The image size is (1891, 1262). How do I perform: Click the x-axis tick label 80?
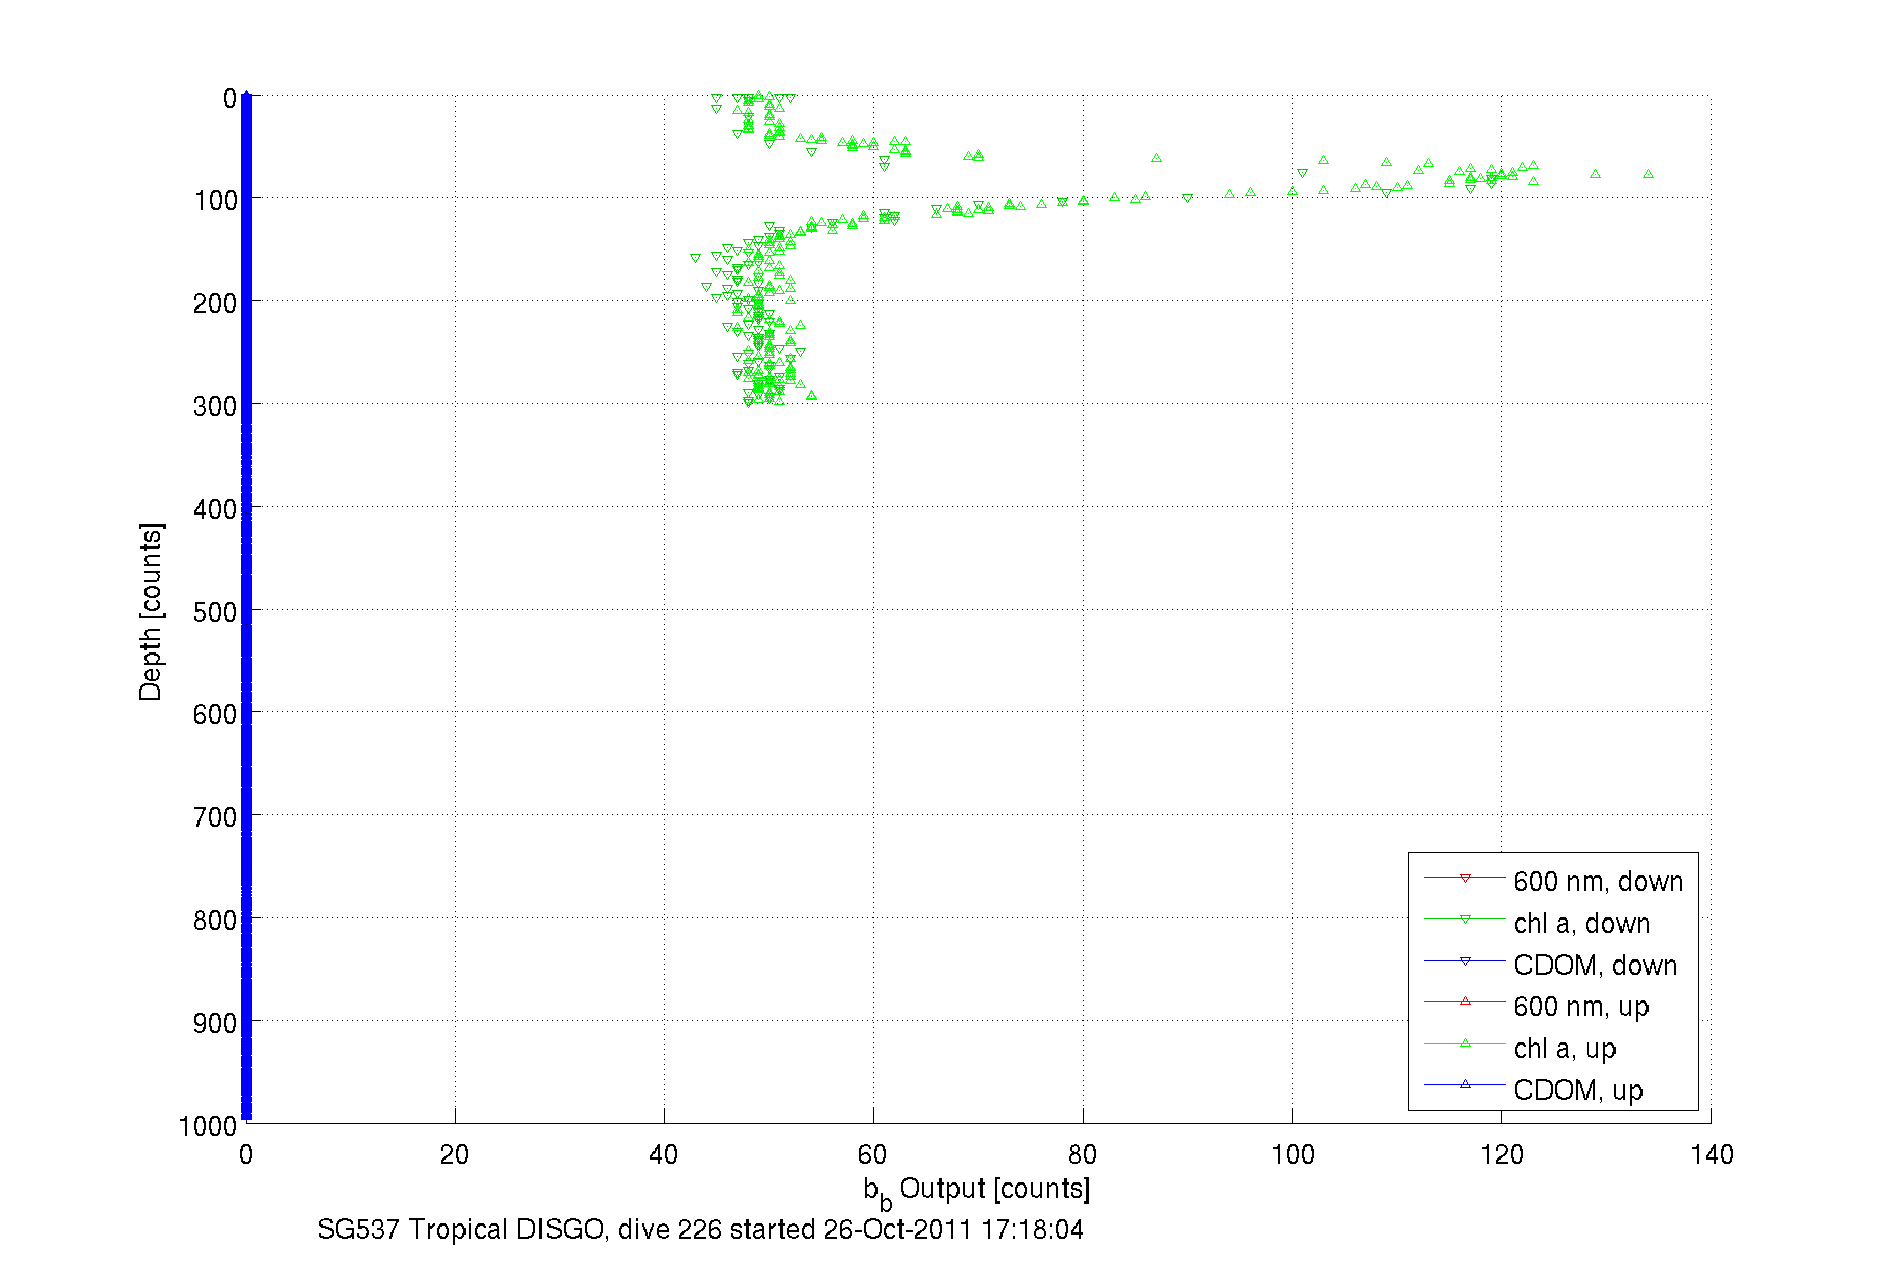click(x=1083, y=1155)
